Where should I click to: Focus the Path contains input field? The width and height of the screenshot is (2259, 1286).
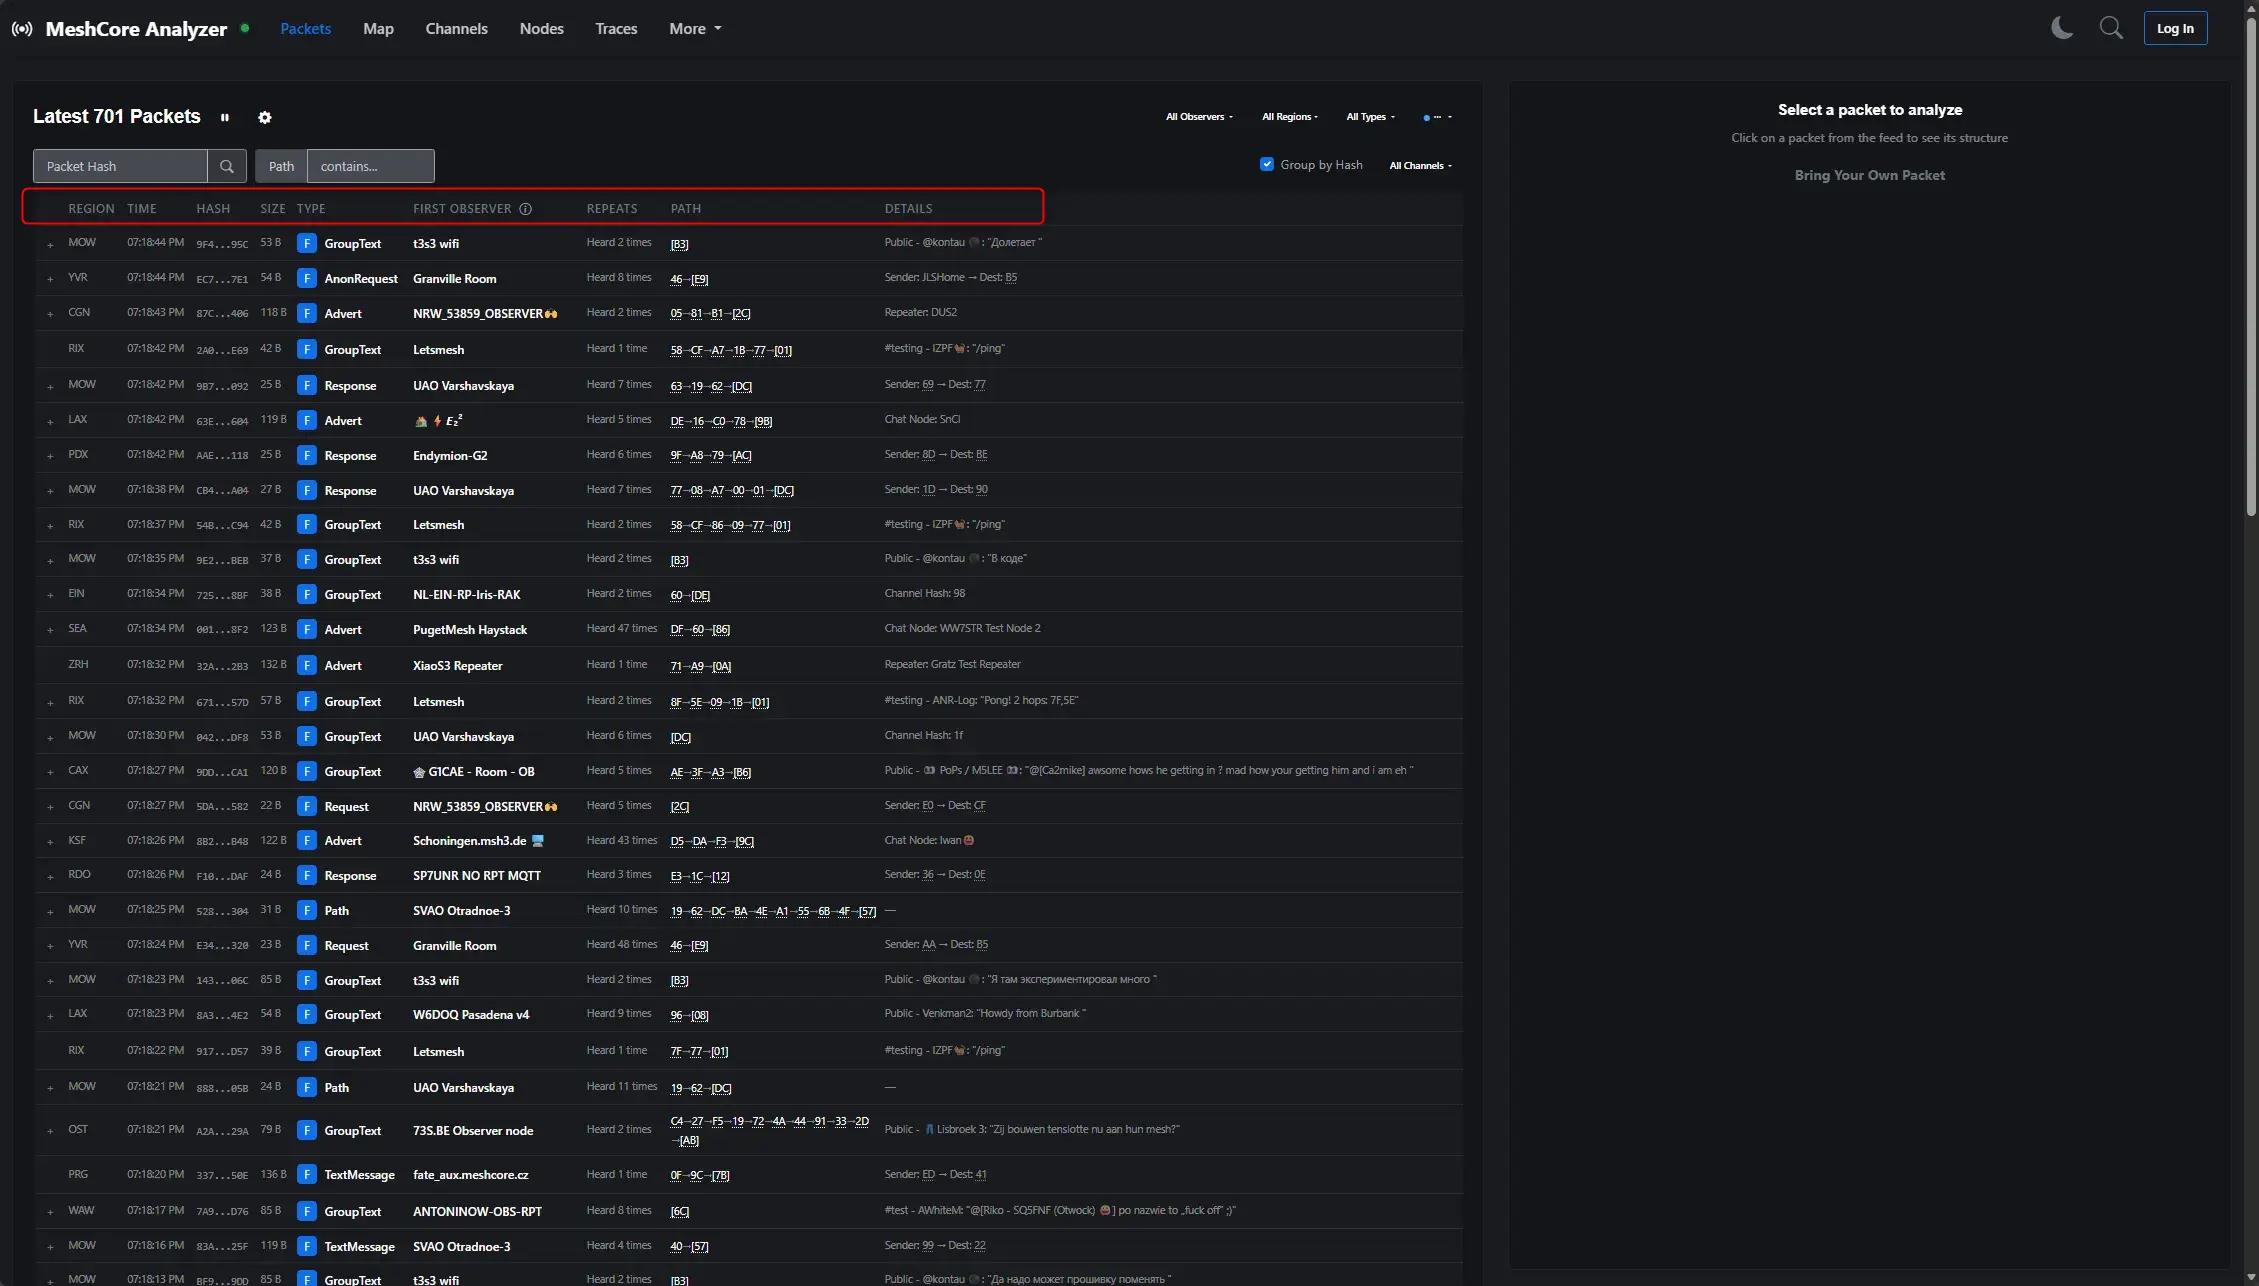click(x=370, y=166)
